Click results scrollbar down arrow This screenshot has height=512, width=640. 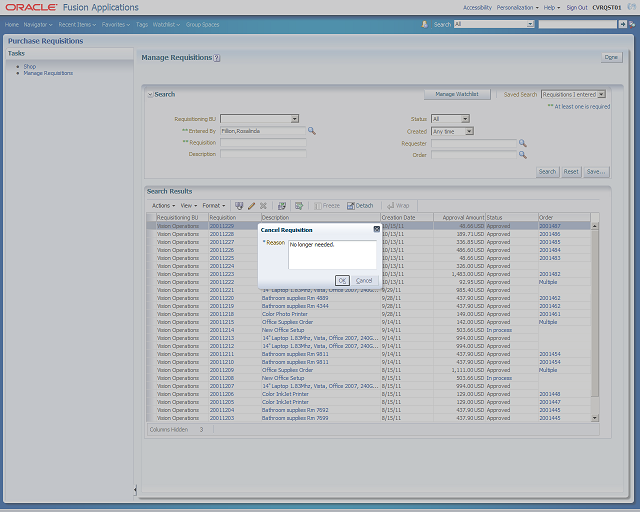coord(595,418)
